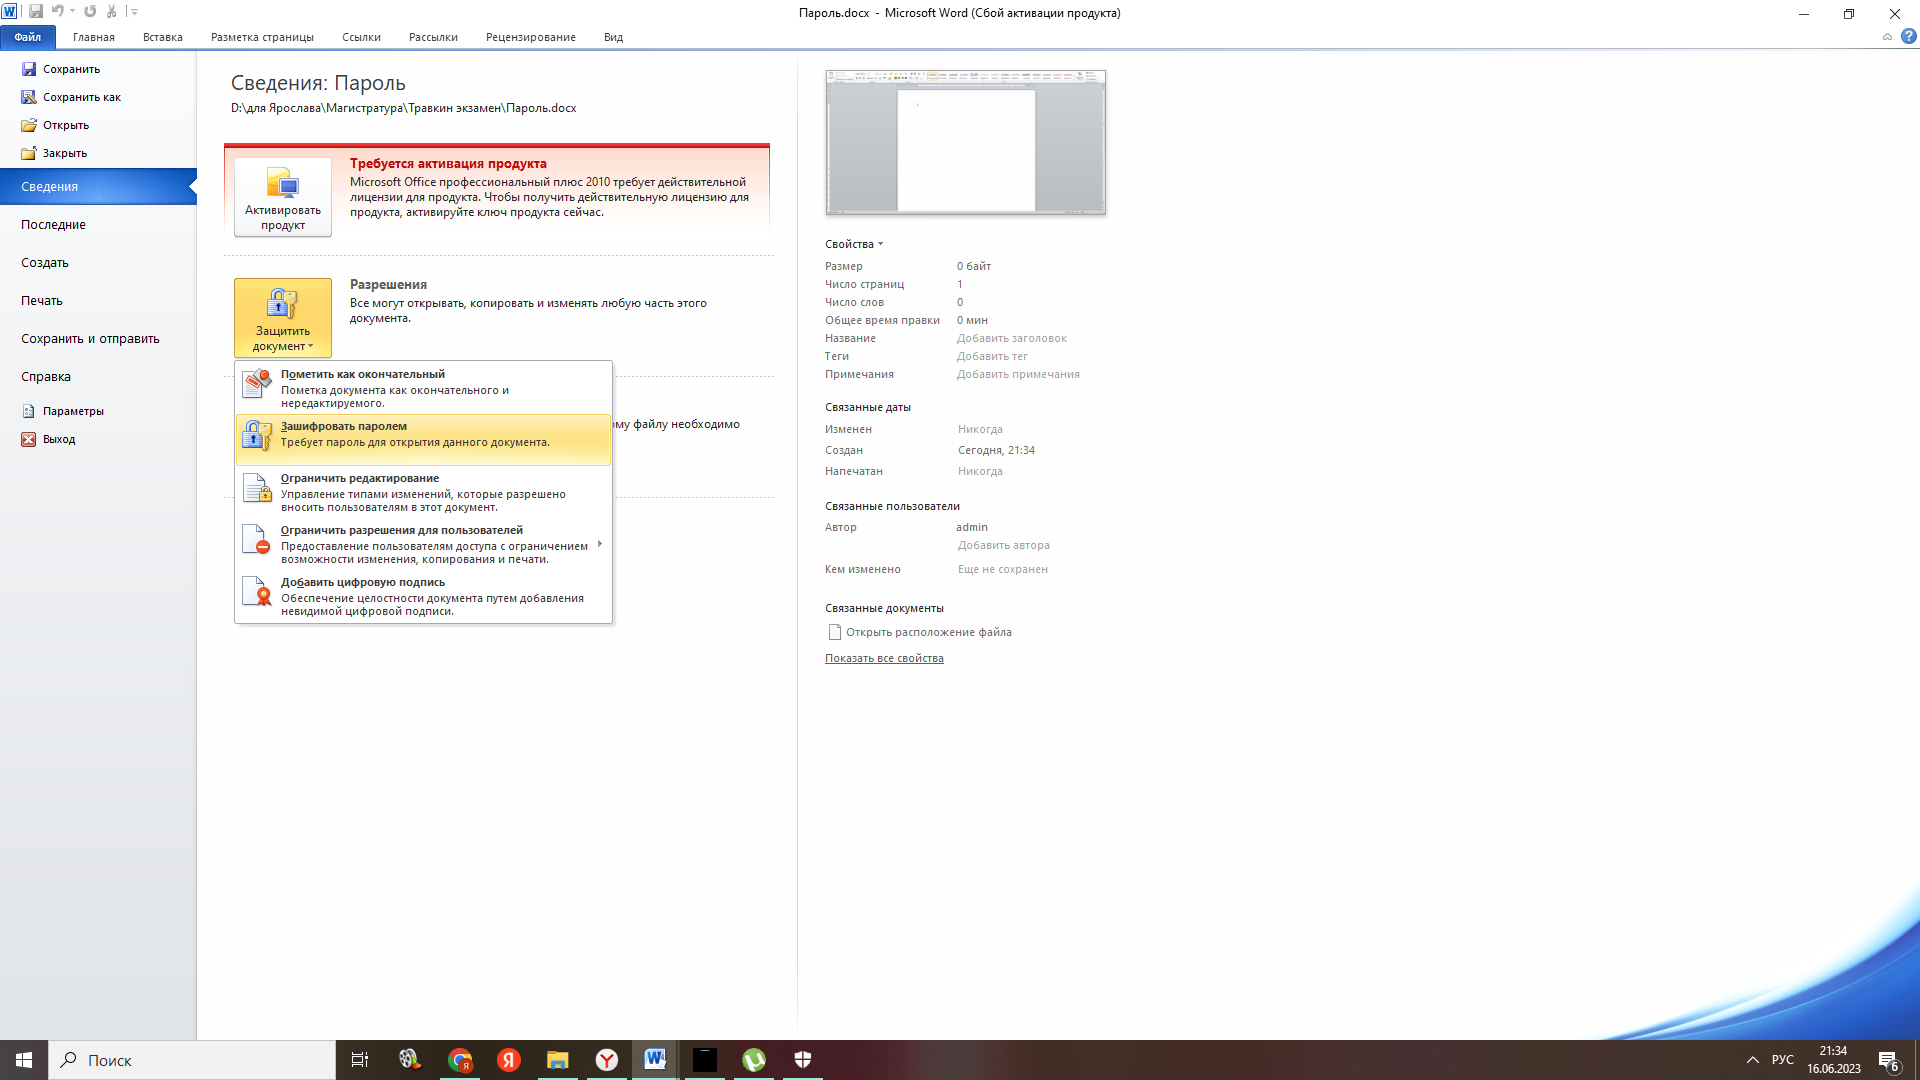The width and height of the screenshot is (1920, 1080).
Task: Click Добавить заголовок field
Action: click(x=1012, y=338)
